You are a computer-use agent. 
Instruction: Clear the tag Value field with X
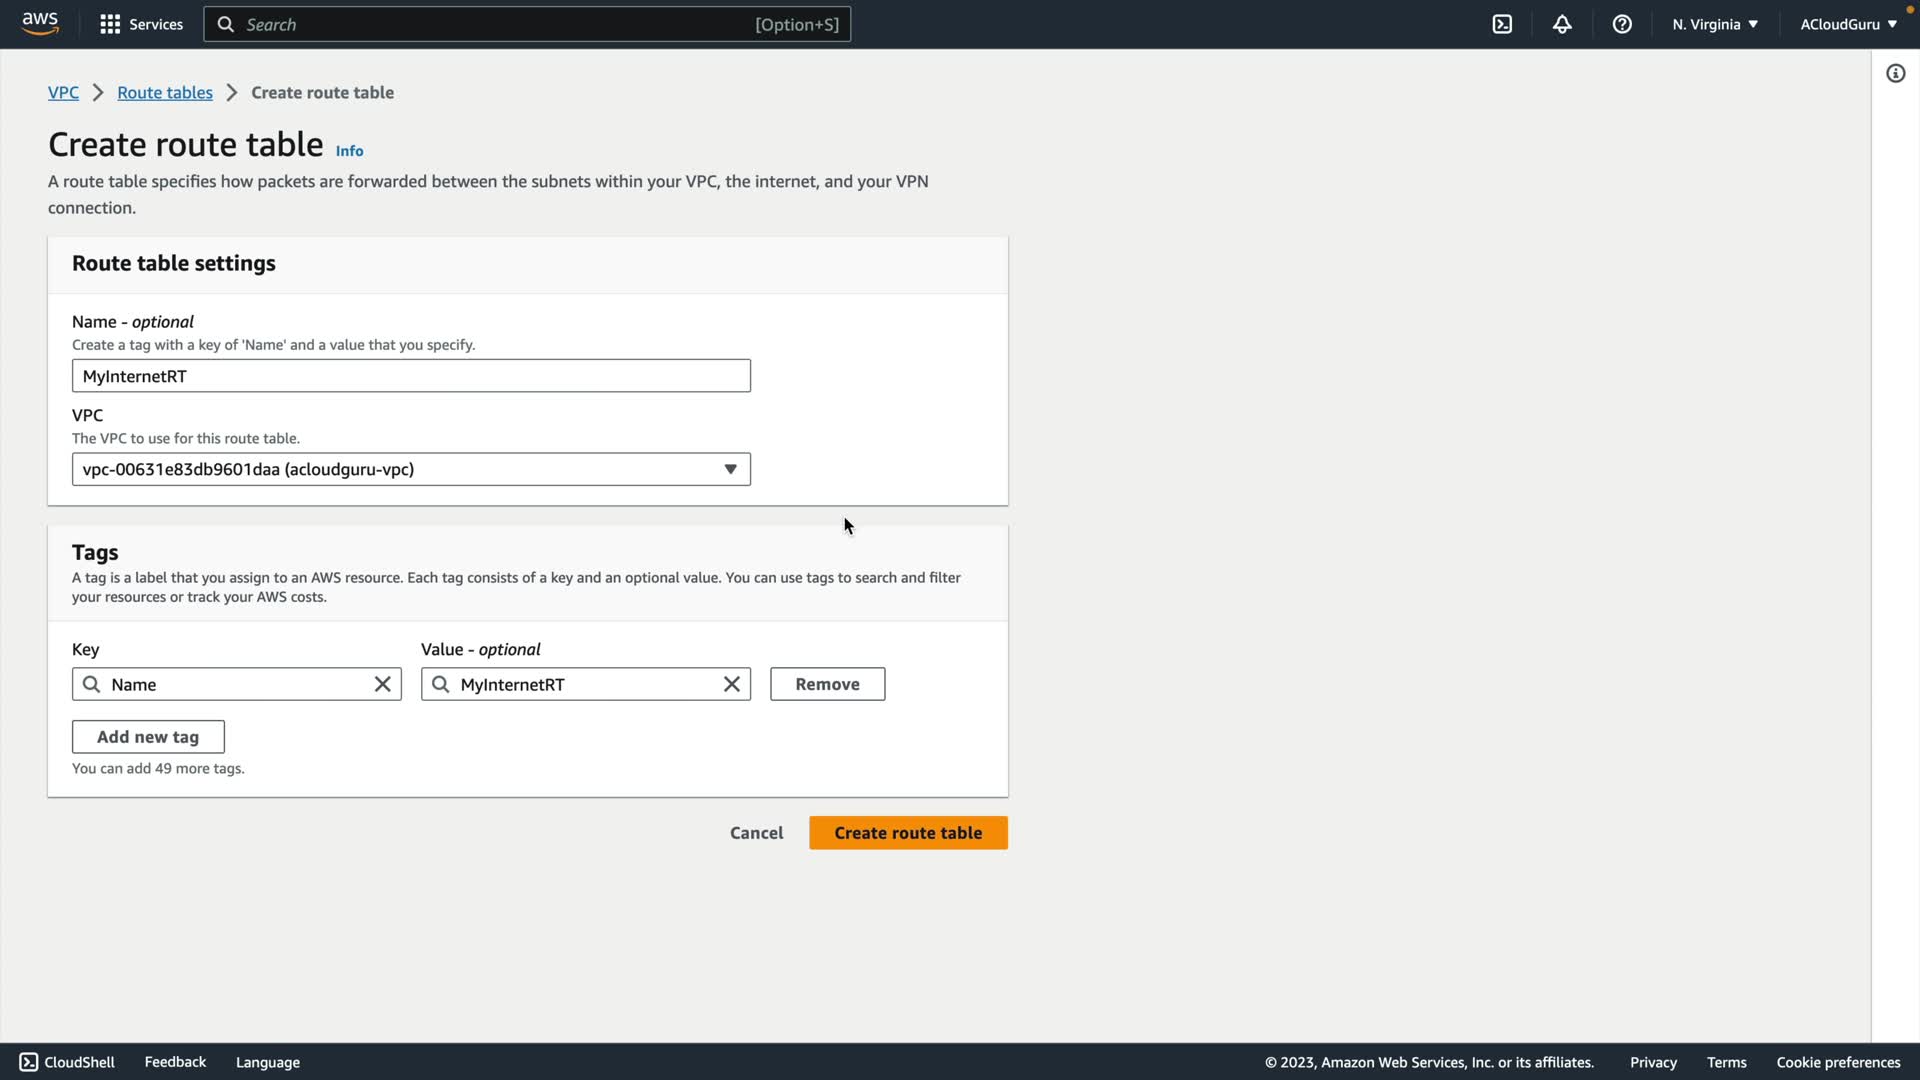(x=731, y=684)
